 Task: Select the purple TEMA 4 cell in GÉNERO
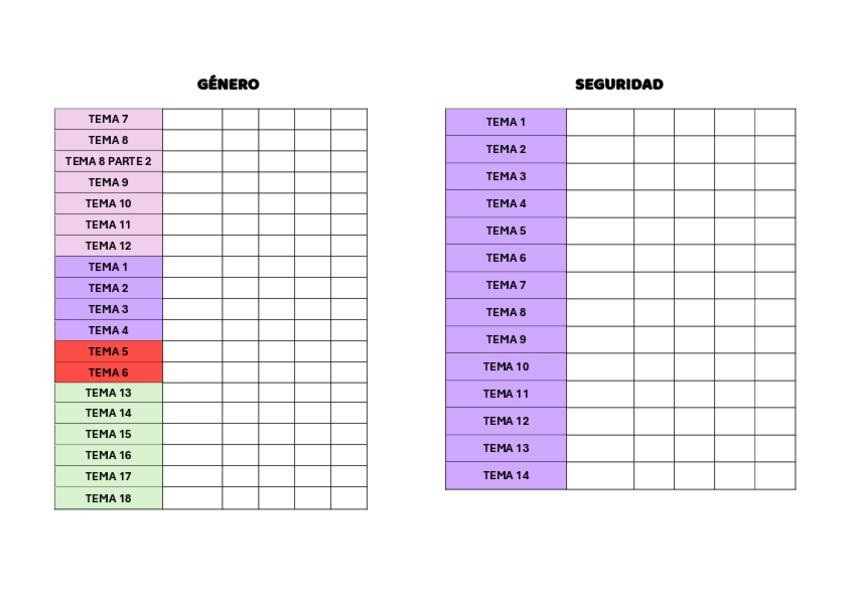click(x=108, y=330)
